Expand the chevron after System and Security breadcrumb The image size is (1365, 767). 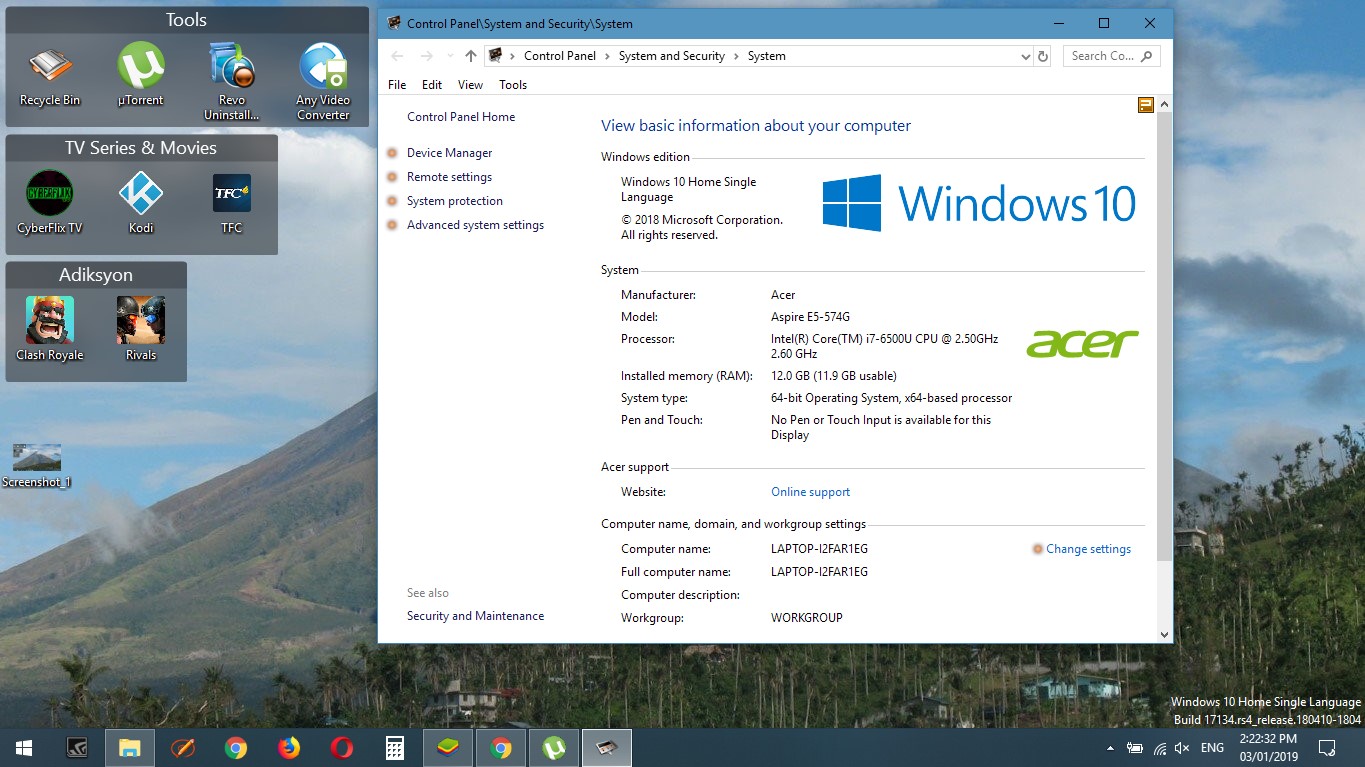(x=736, y=56)
